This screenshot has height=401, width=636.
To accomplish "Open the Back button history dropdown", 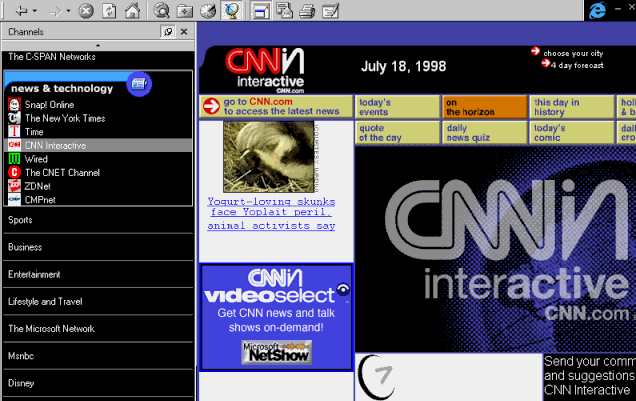I will click(35, 11).
